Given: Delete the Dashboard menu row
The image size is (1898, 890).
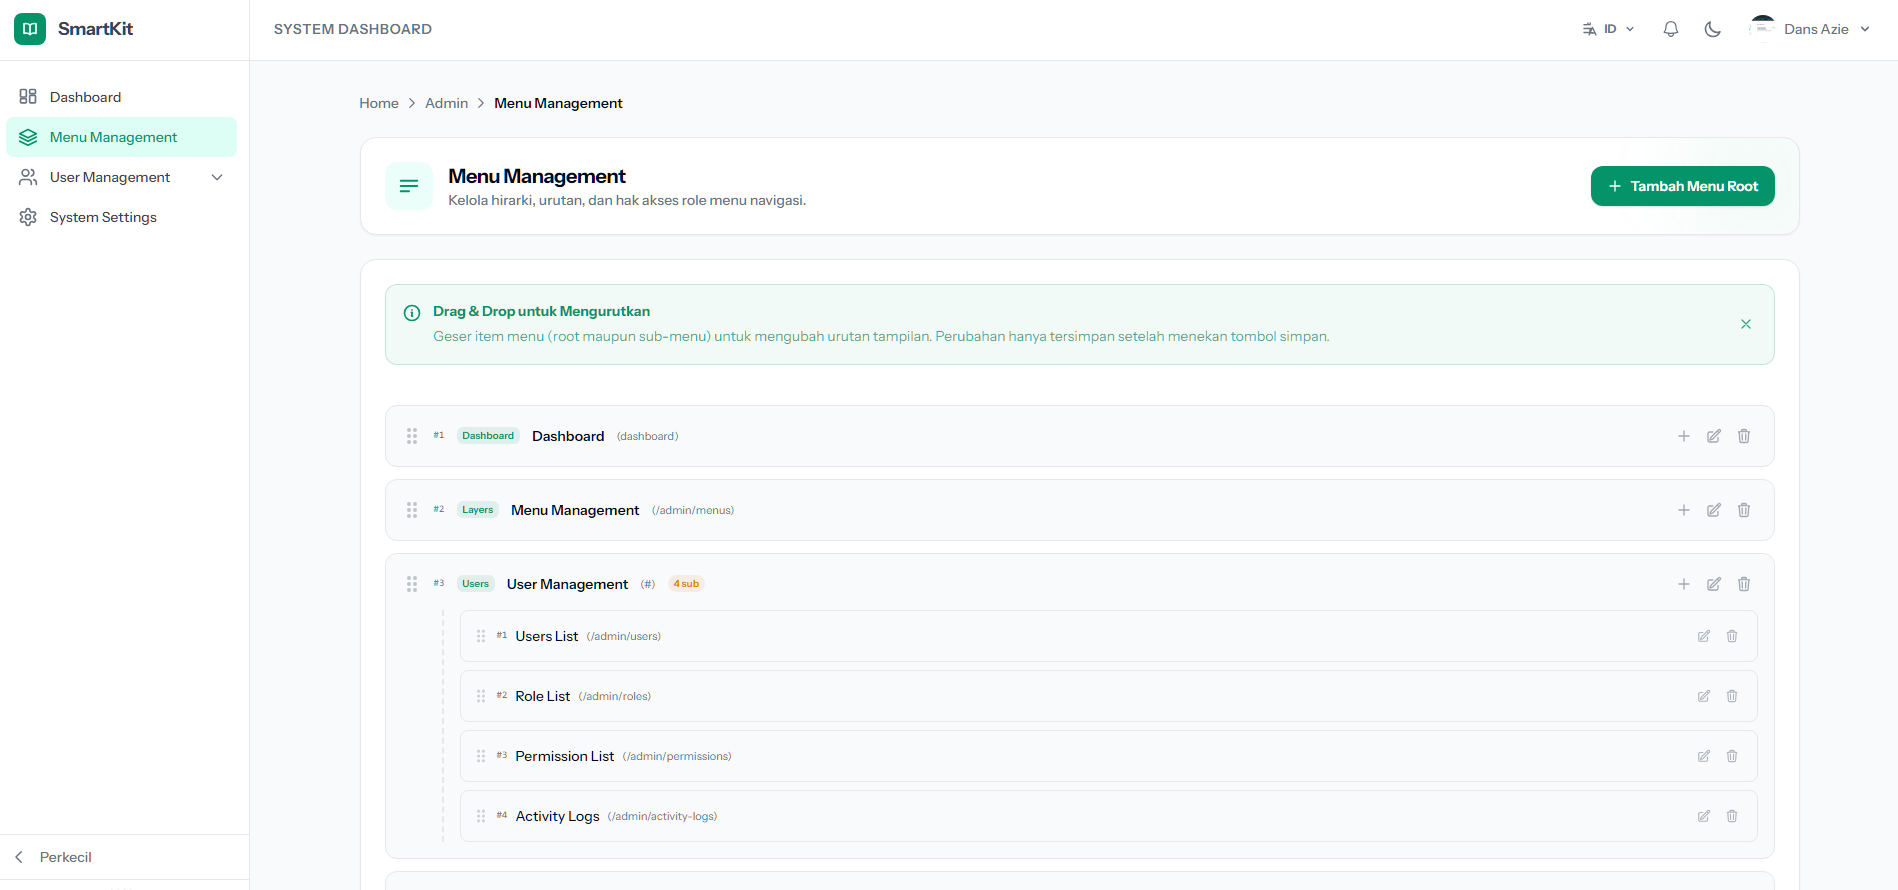Looking at the screenshot, I should 1744,436.
